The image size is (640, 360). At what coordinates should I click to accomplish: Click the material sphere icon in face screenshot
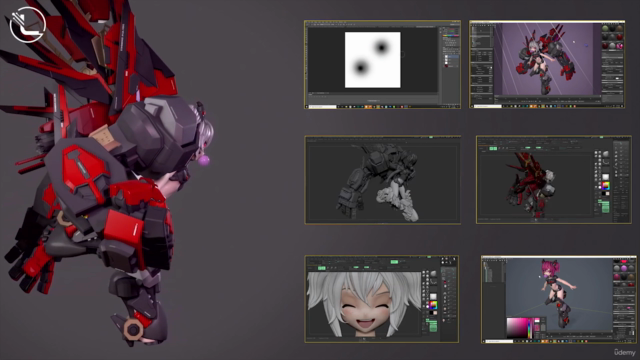coord(433,273)
